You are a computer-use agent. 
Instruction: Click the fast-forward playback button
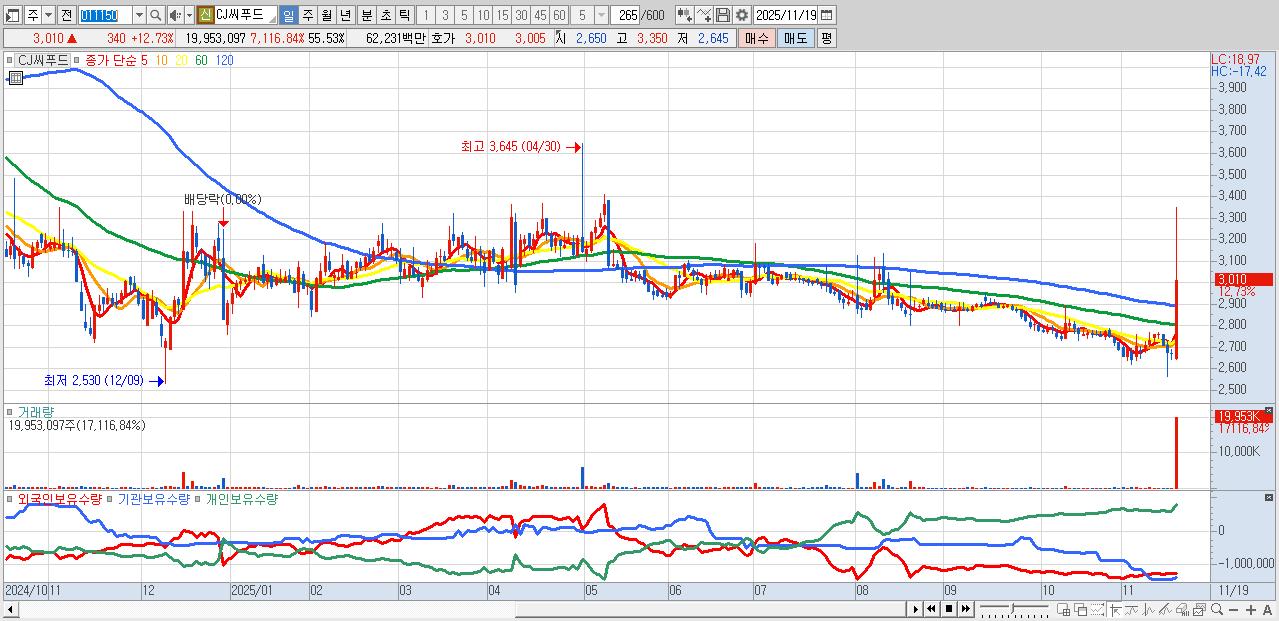[x=966, y=609]
